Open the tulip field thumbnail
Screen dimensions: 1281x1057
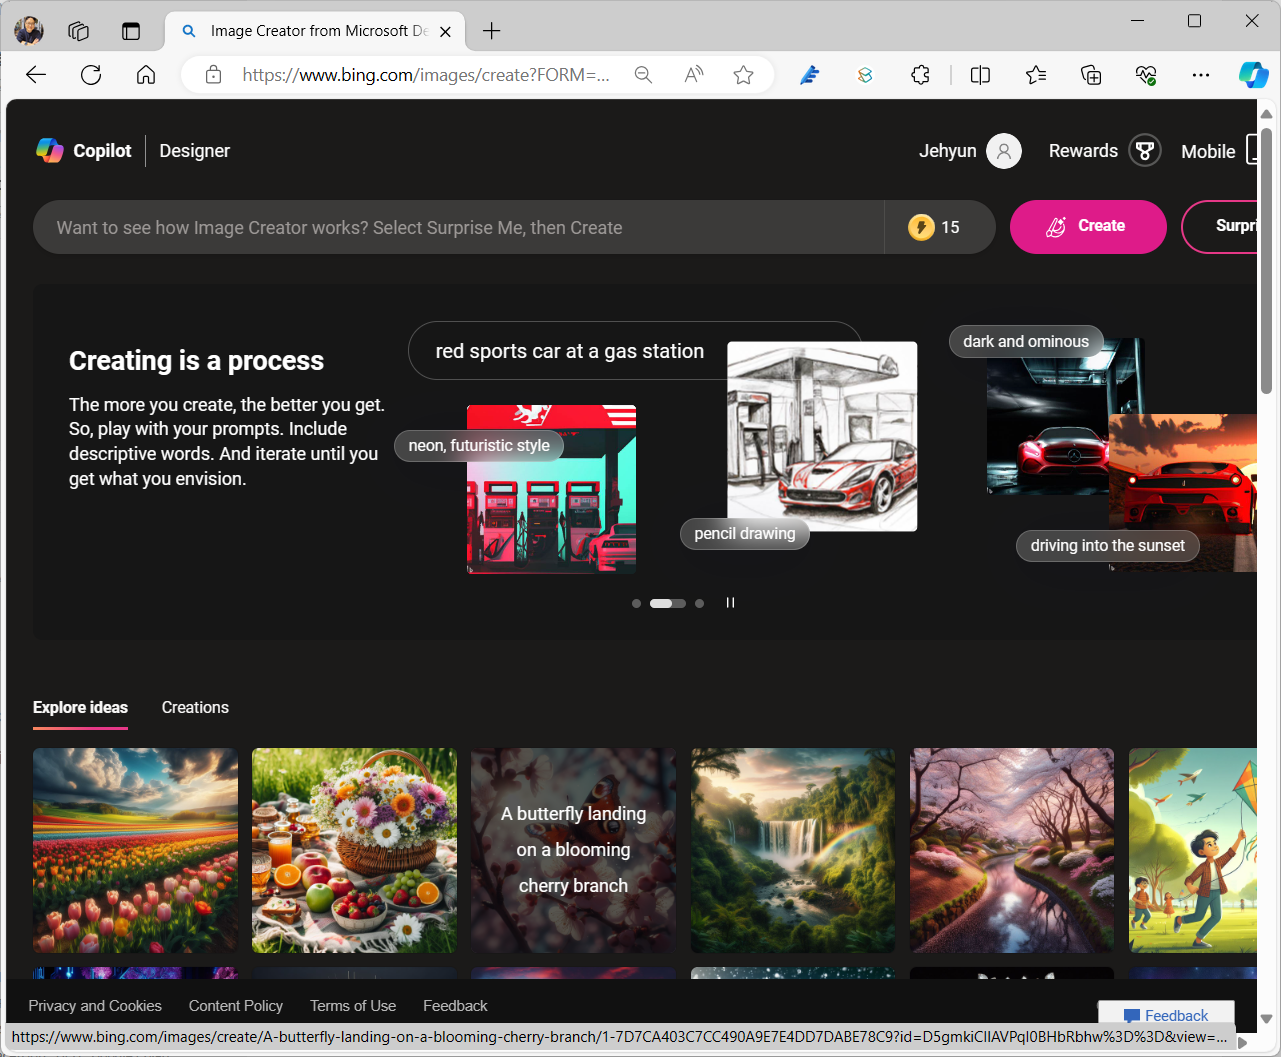point(135,851)
